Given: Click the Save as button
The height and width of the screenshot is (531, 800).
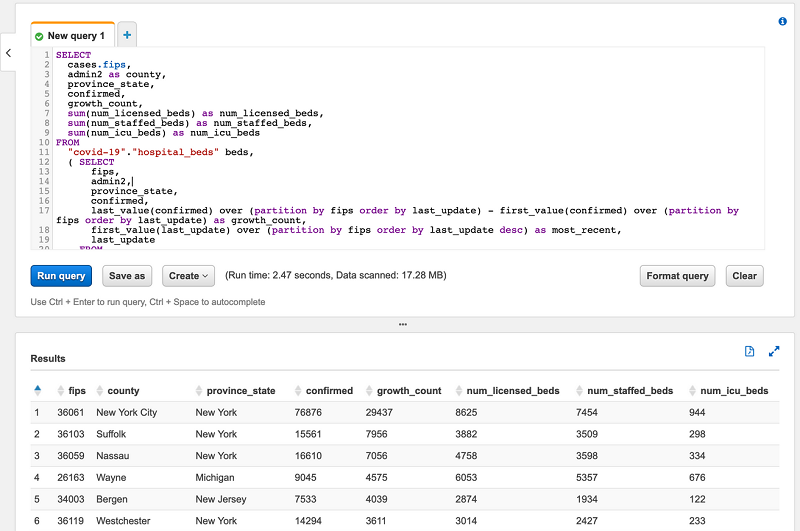Looking at the screenshot, I should (127, 276).
